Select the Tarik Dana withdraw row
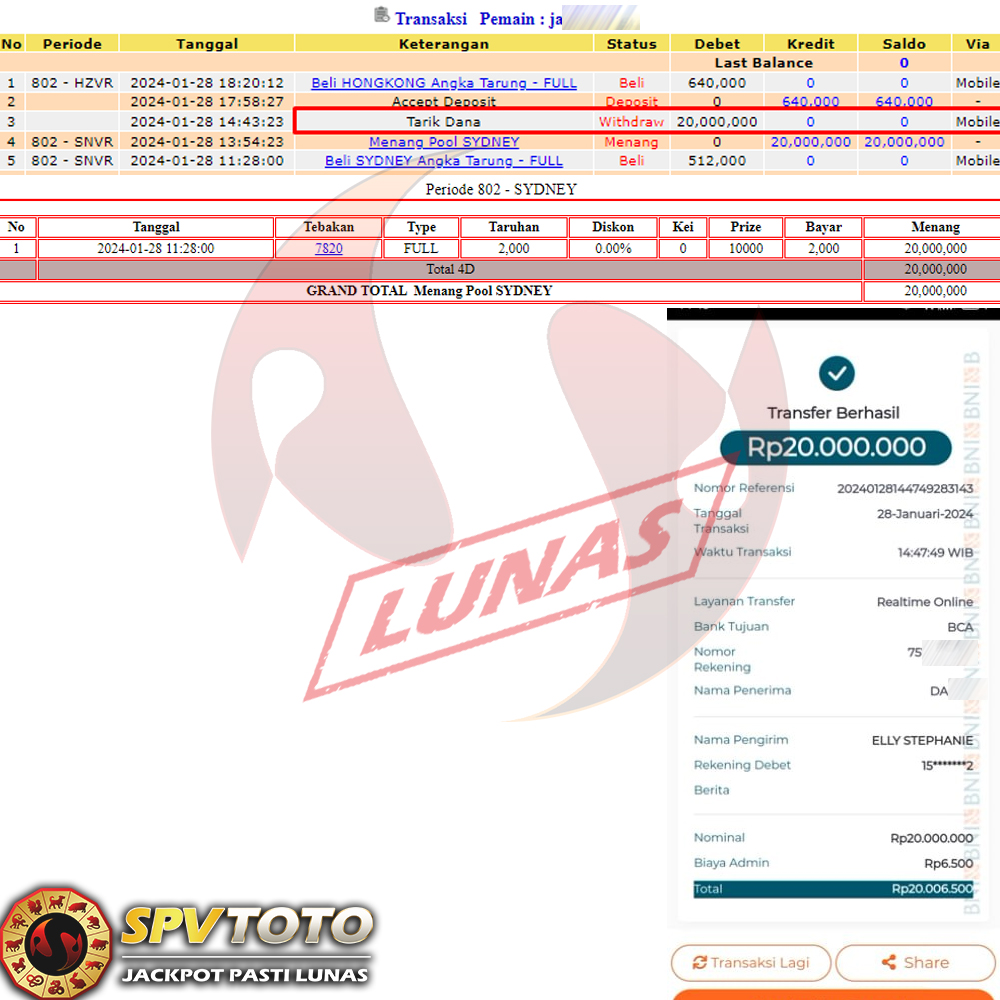Viewport: 1000px width, 1000px height. (x=444, y=122)
